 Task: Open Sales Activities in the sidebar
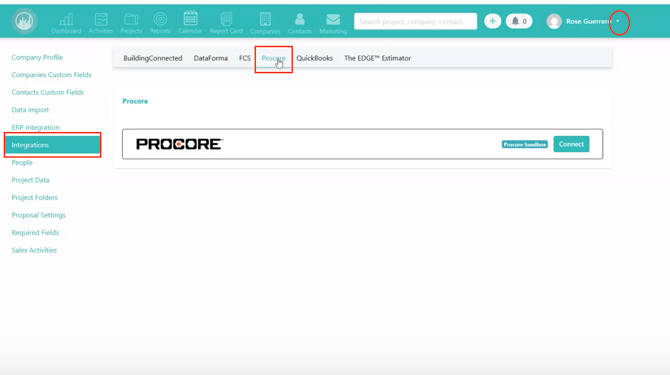34,250
